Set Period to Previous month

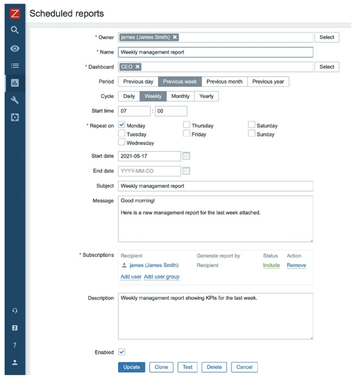click(x=224, y=82)
